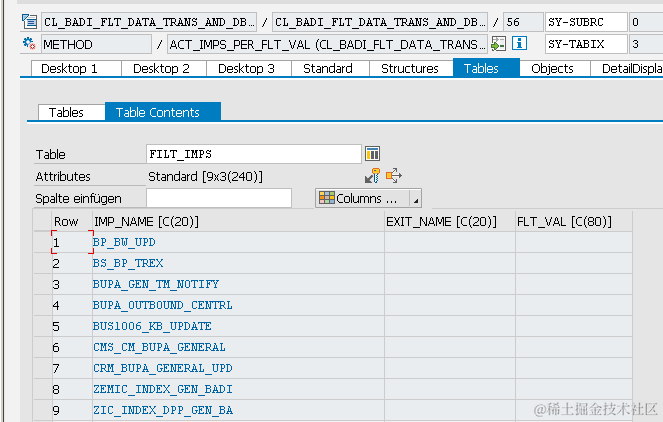
Task: Click the CMS_CM_BUPA_GENERAL cell
Action: tap(238, 347)
